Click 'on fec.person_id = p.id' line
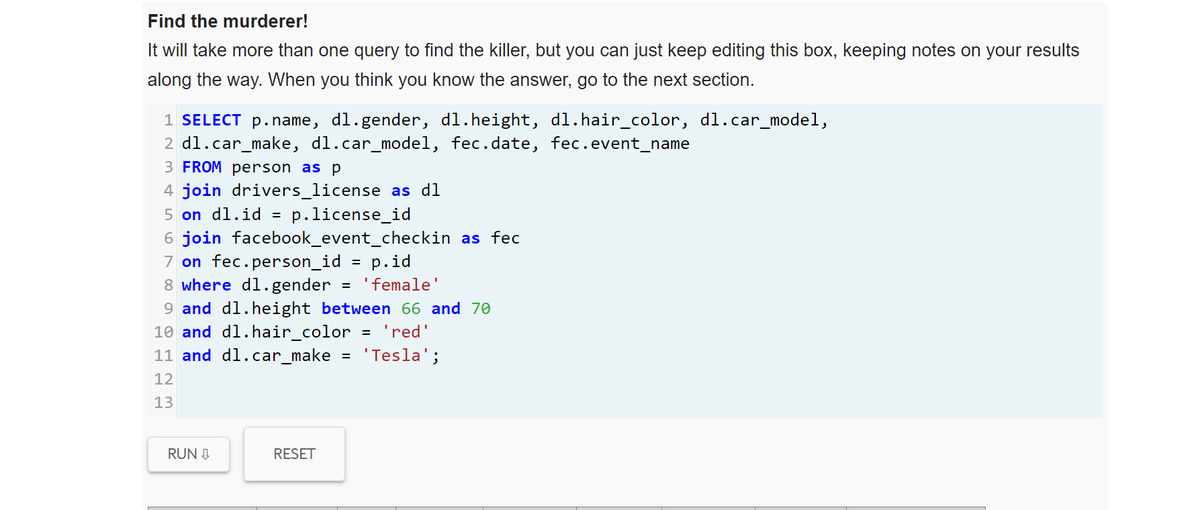This screenshot has height=510, width=1200. pyautogui.click(x=296, y=261)
